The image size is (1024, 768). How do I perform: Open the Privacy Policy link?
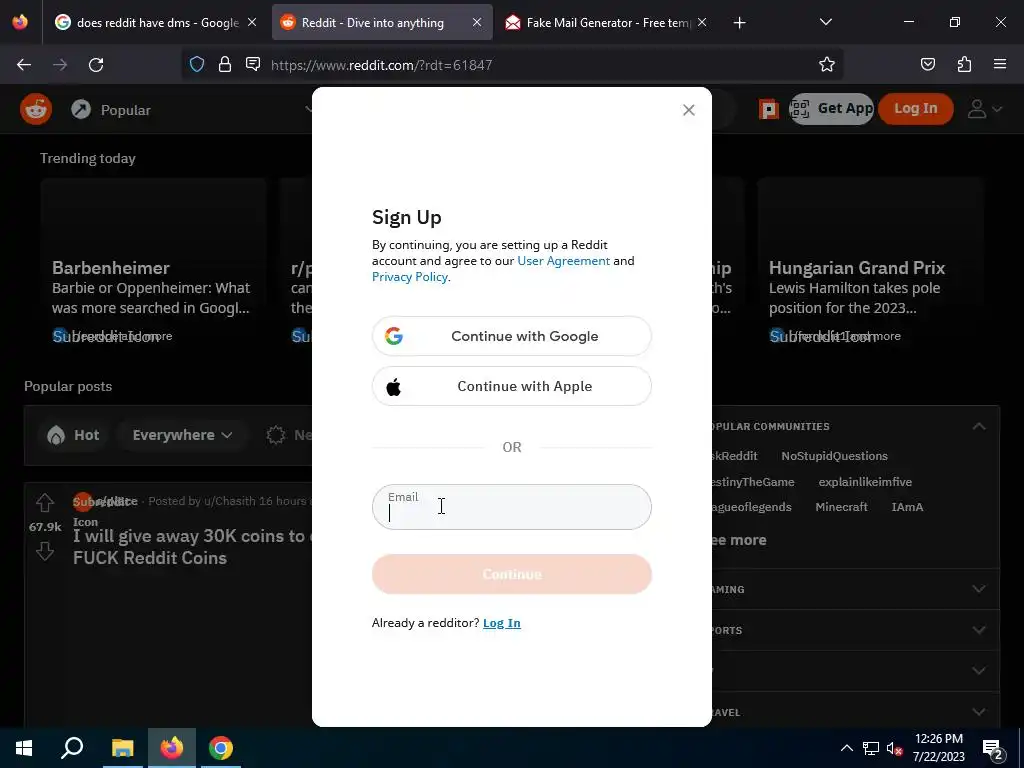[x=409, y=277]
